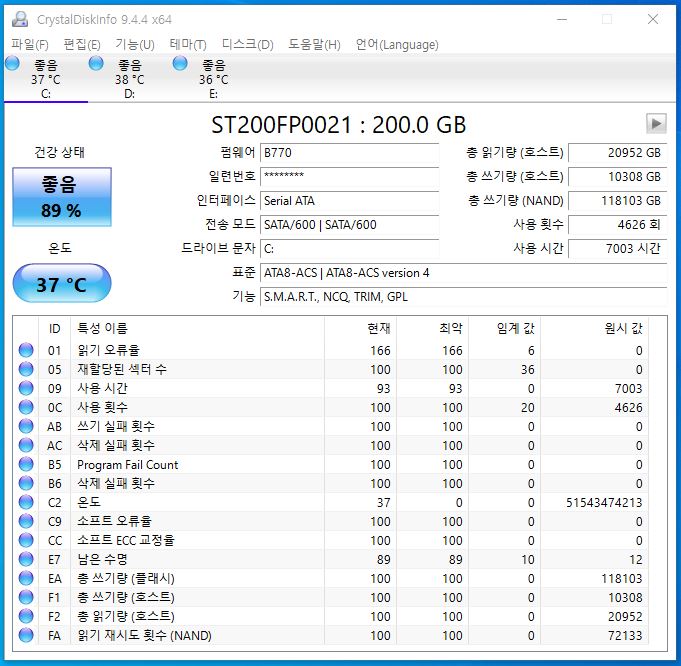This screenshot has width=681, height=666.
Task: Click status orb for EA 총 쓰기량 (플래시)
Action: [x=26, y=578]
